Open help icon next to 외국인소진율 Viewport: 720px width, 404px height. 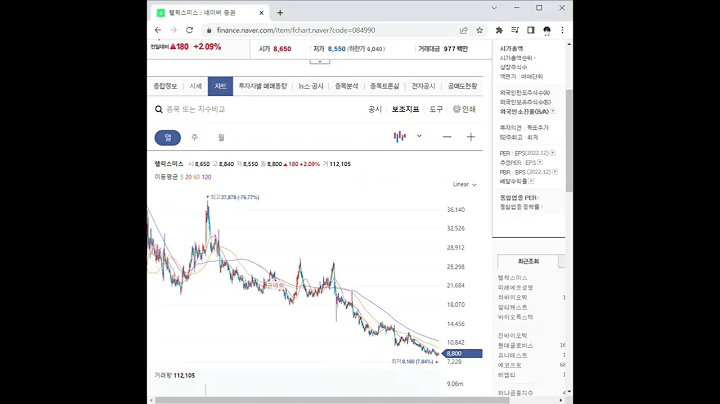click(x=553, y=111)
